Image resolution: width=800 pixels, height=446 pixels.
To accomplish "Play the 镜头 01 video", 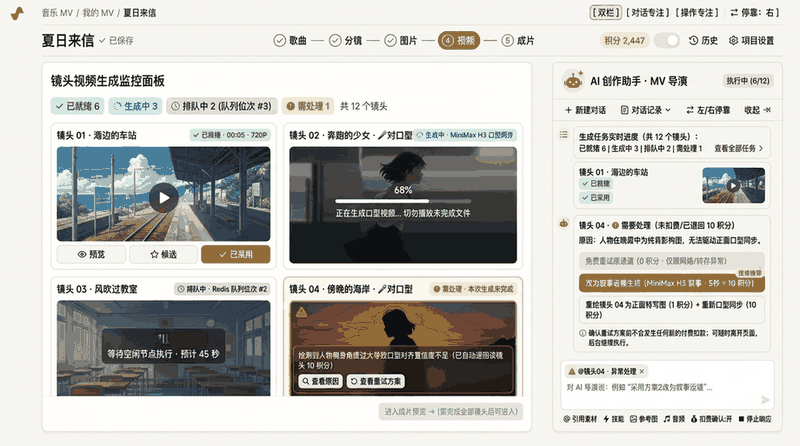I will coord(163,197).
